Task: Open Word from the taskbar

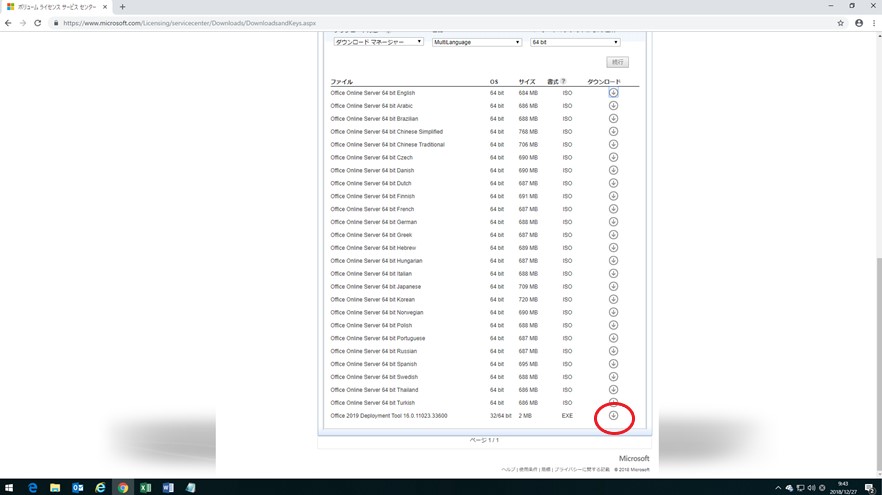Action: tap(168, 488)
